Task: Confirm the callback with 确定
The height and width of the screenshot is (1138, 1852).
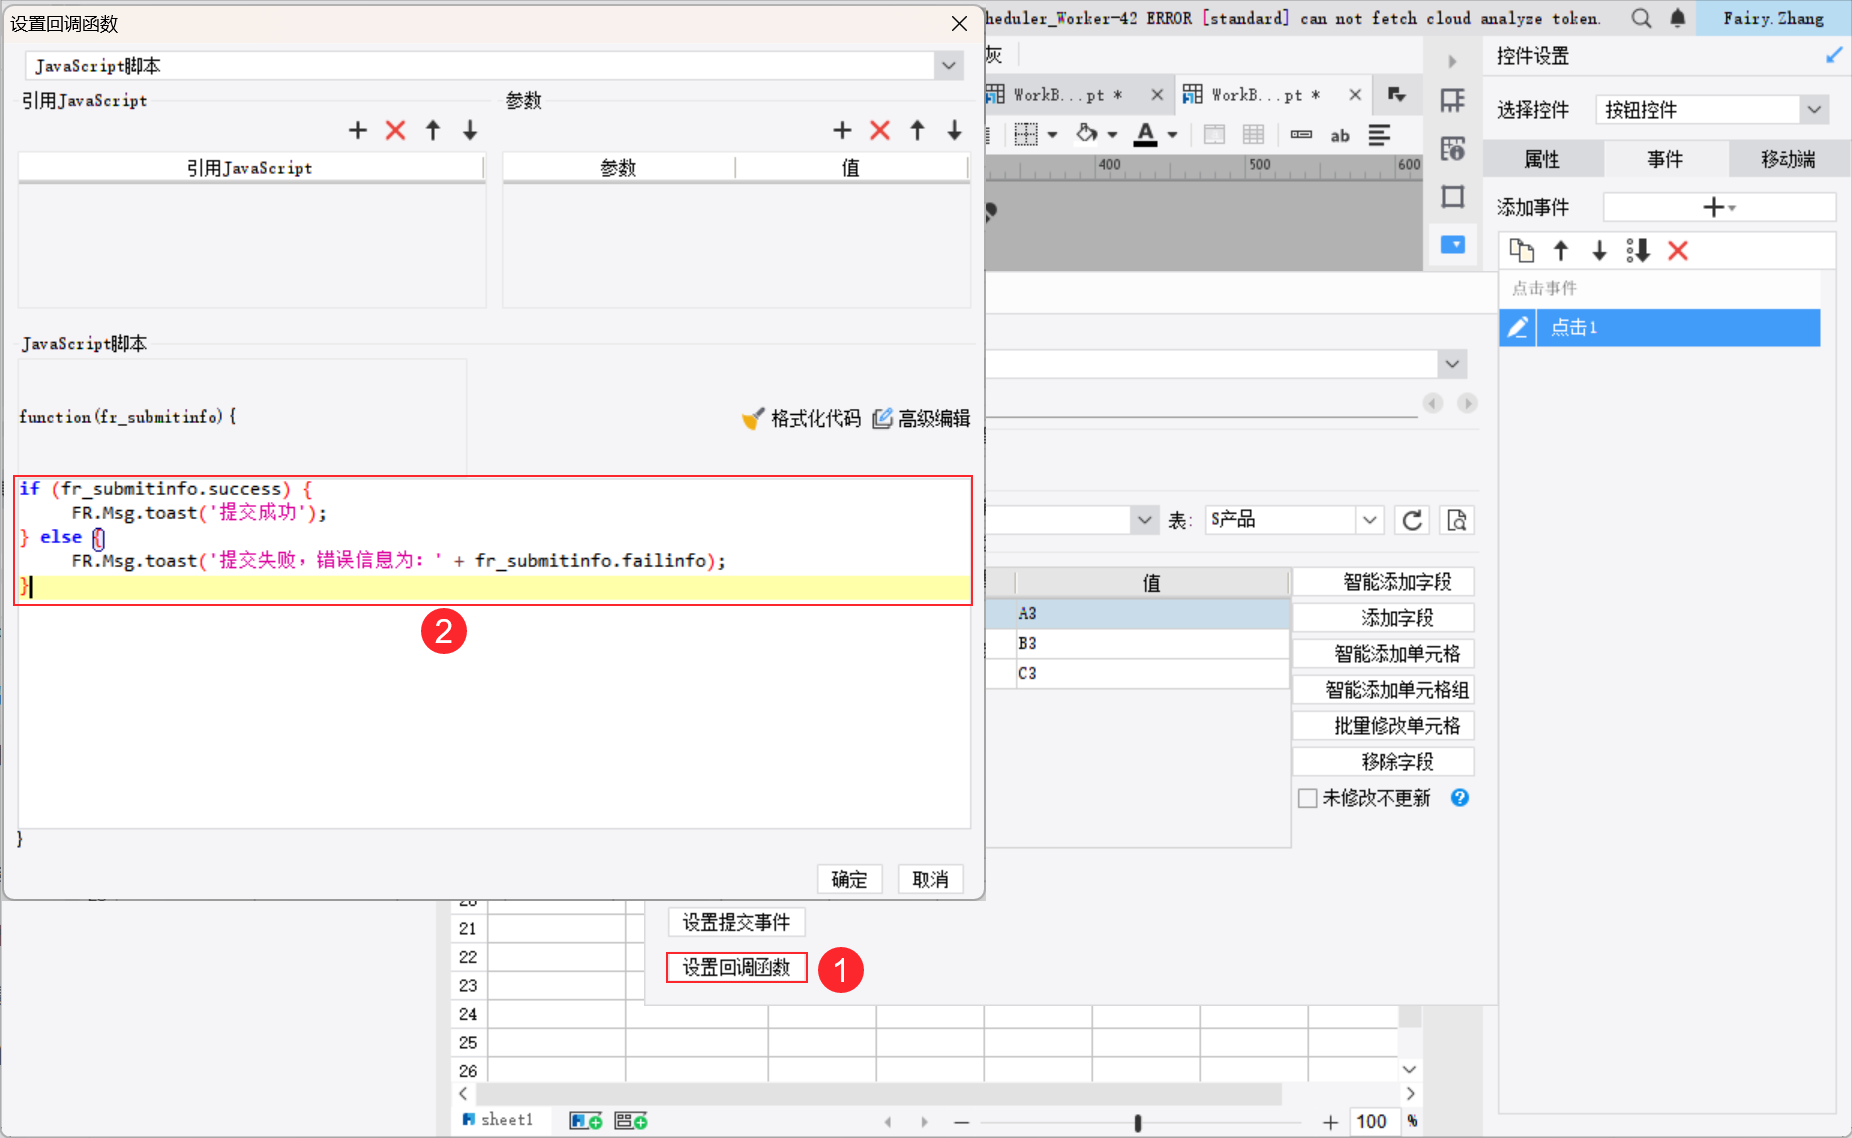Action: [849, 879]
